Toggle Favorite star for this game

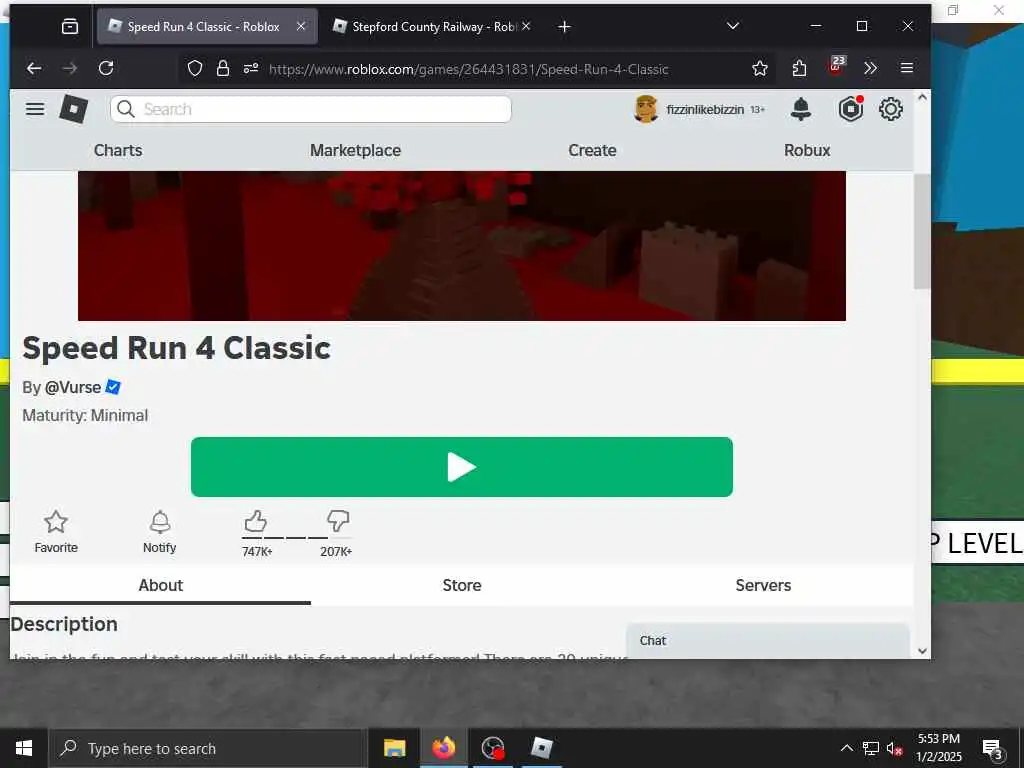pyautogui.click(x=56, y=532)
